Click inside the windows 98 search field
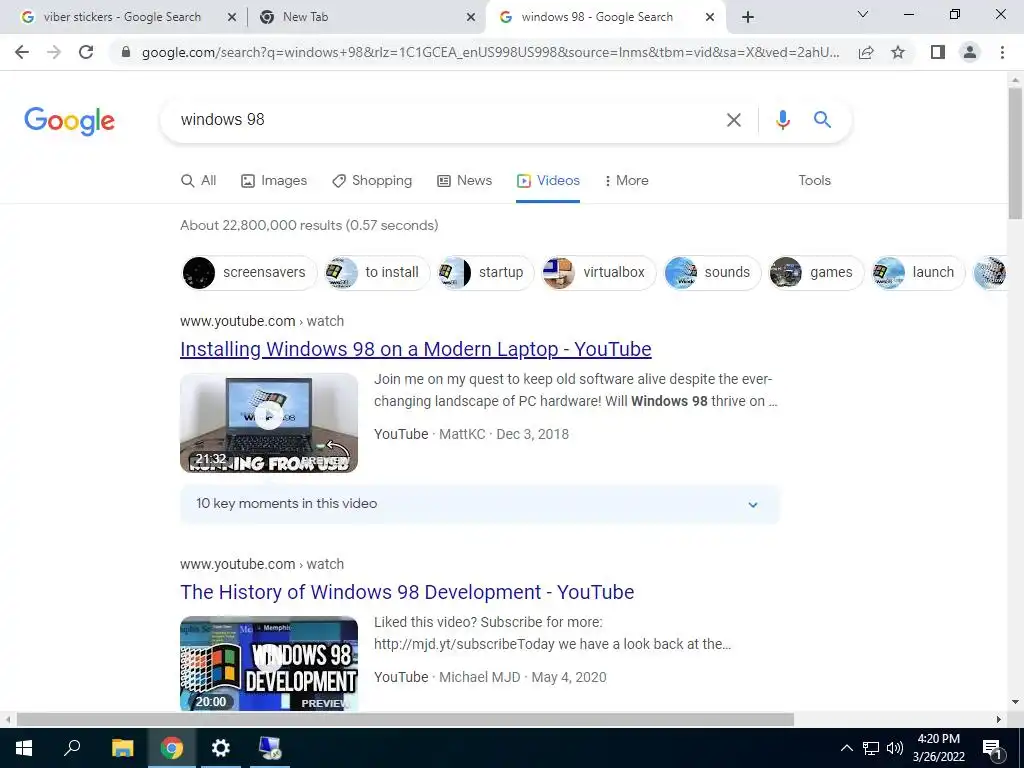The height and width of the screenshot is (768, 1024). 444,120
